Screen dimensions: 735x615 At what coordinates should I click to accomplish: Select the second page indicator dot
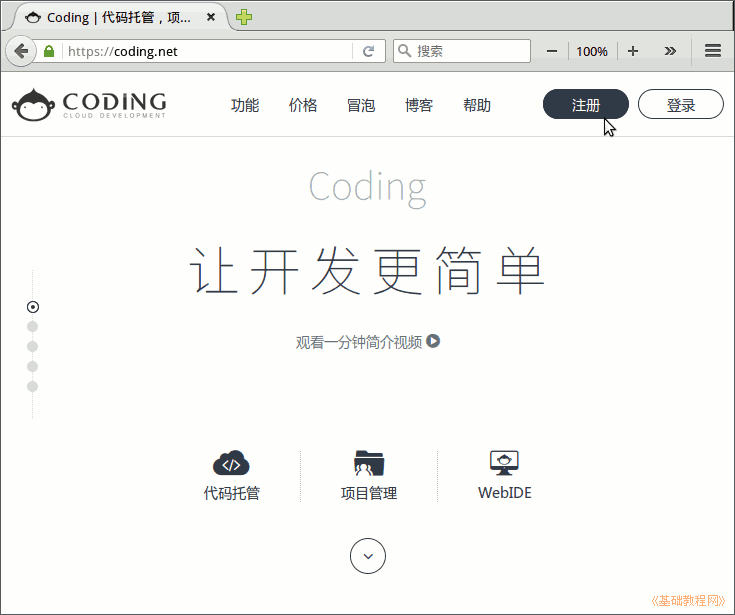coord(32,326)
